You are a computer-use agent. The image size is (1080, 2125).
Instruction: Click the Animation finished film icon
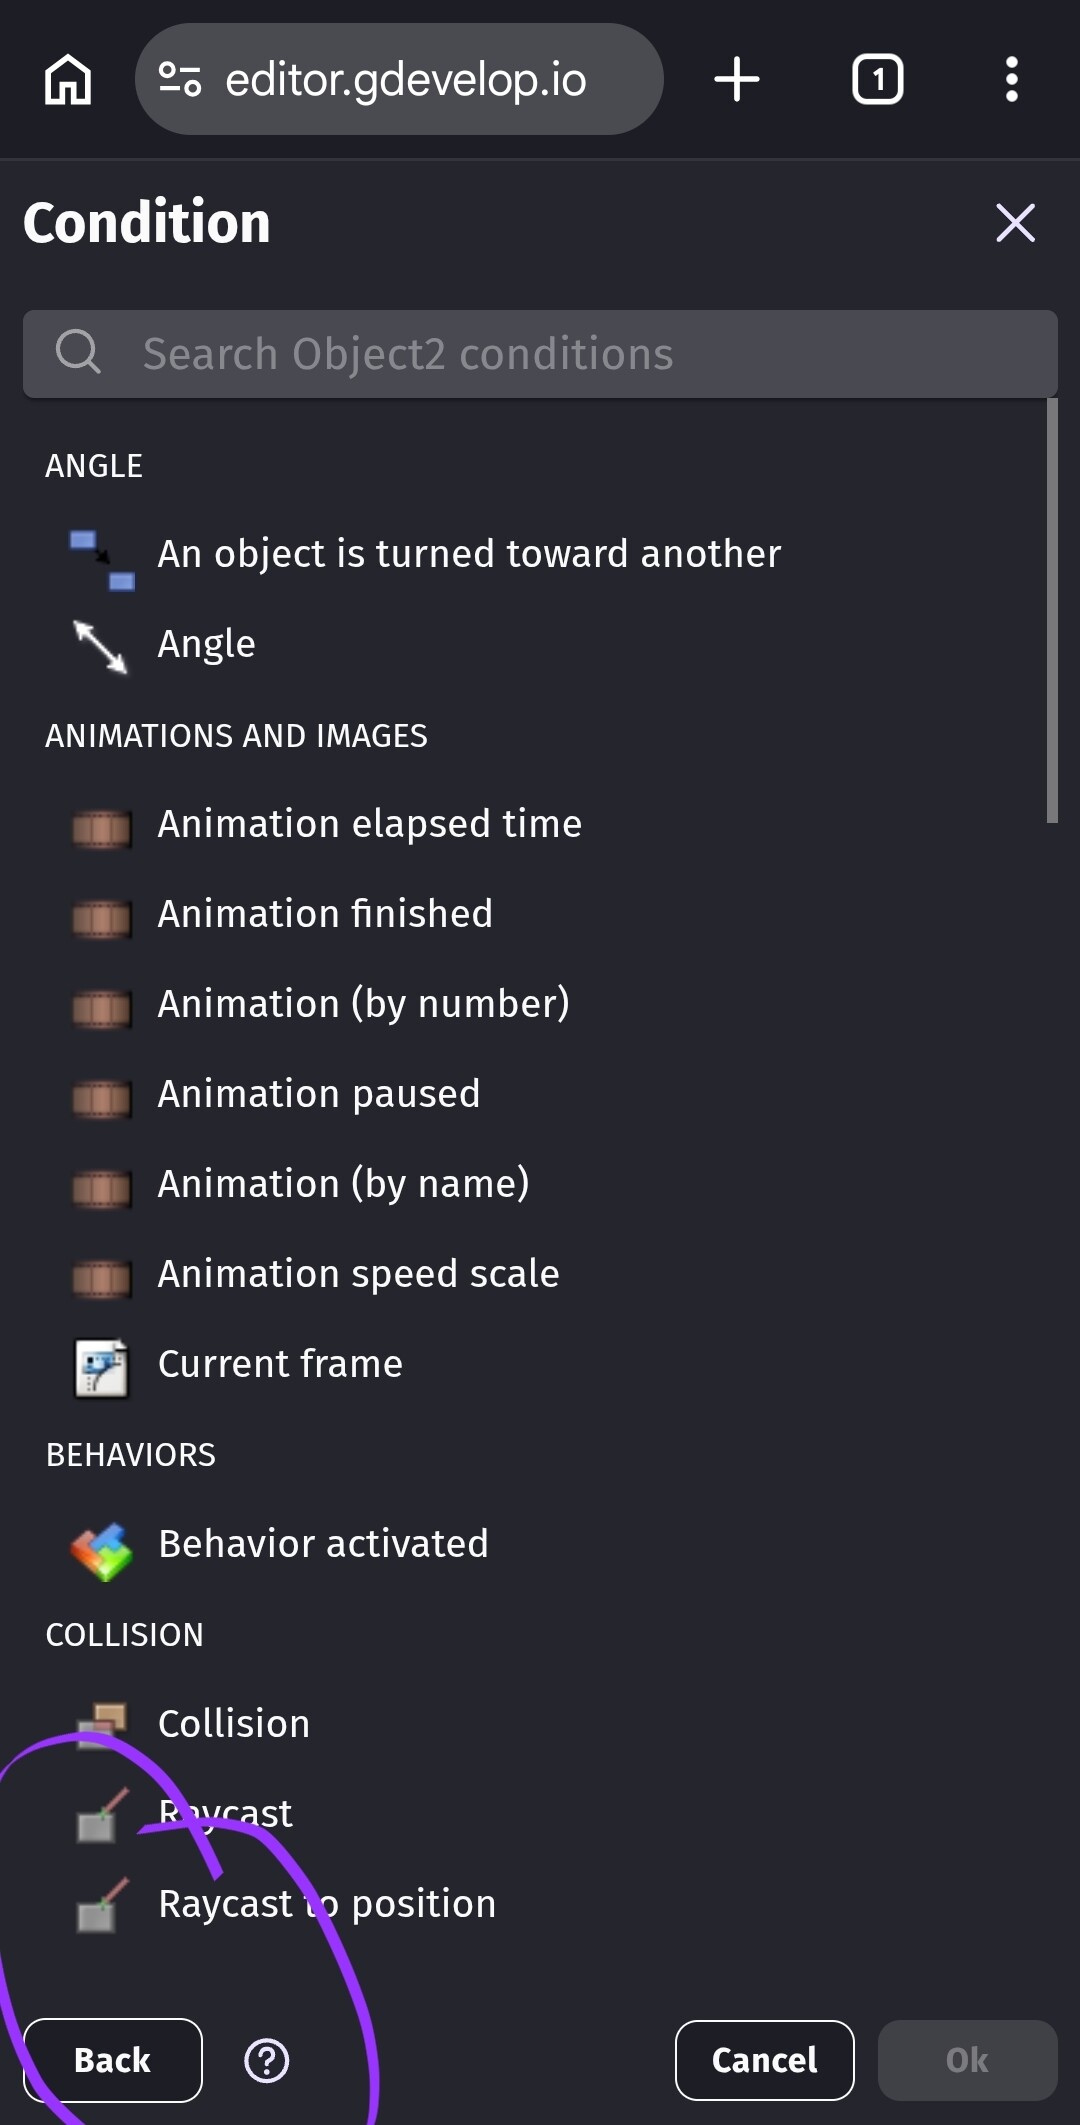(101, 917)
